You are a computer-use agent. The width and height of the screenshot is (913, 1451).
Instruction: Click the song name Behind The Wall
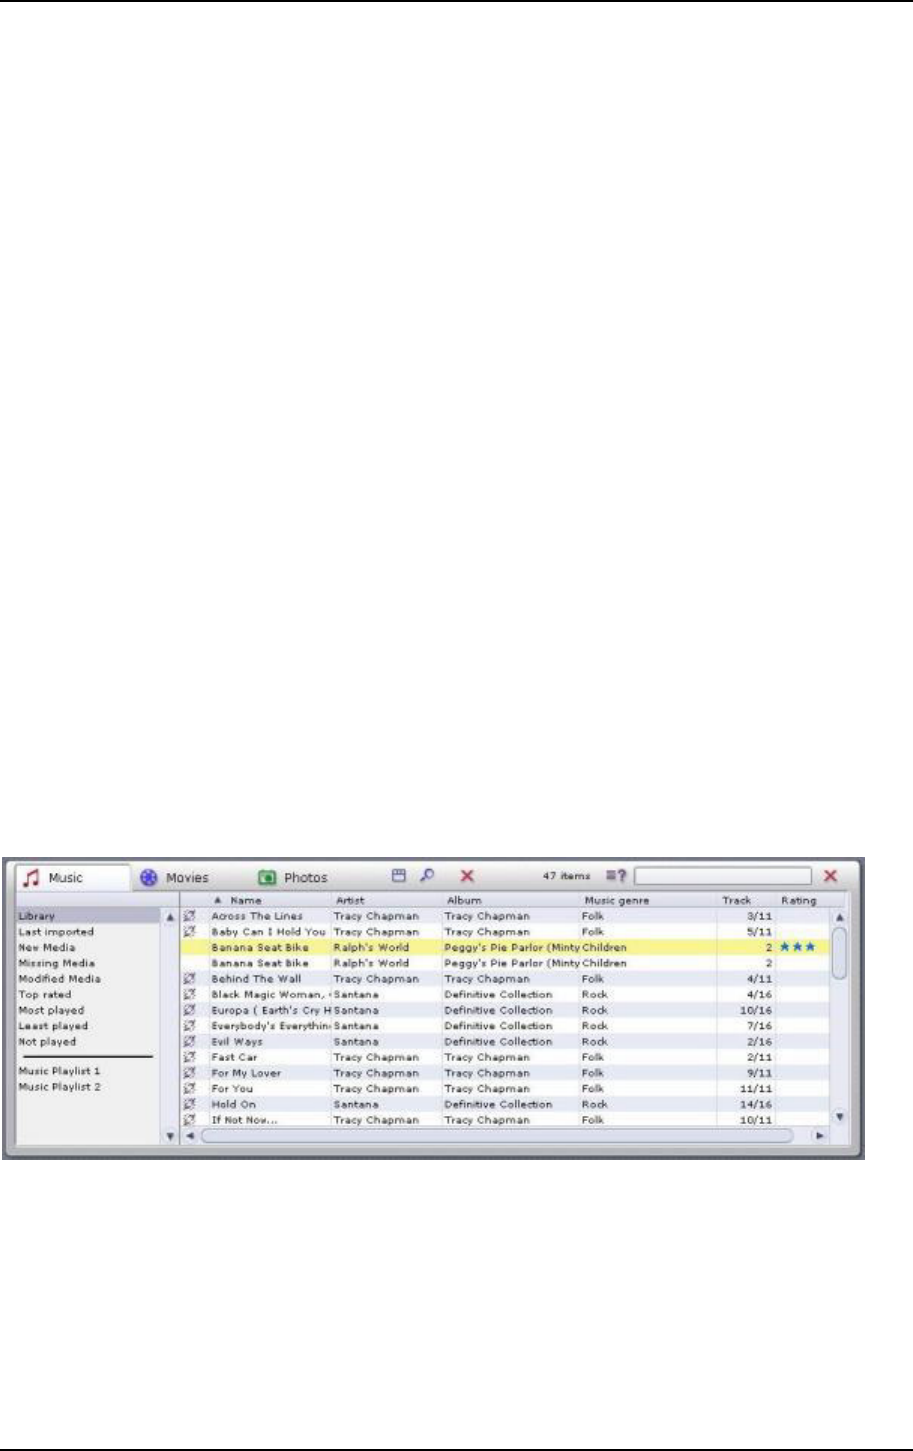[x=256, y=979]
